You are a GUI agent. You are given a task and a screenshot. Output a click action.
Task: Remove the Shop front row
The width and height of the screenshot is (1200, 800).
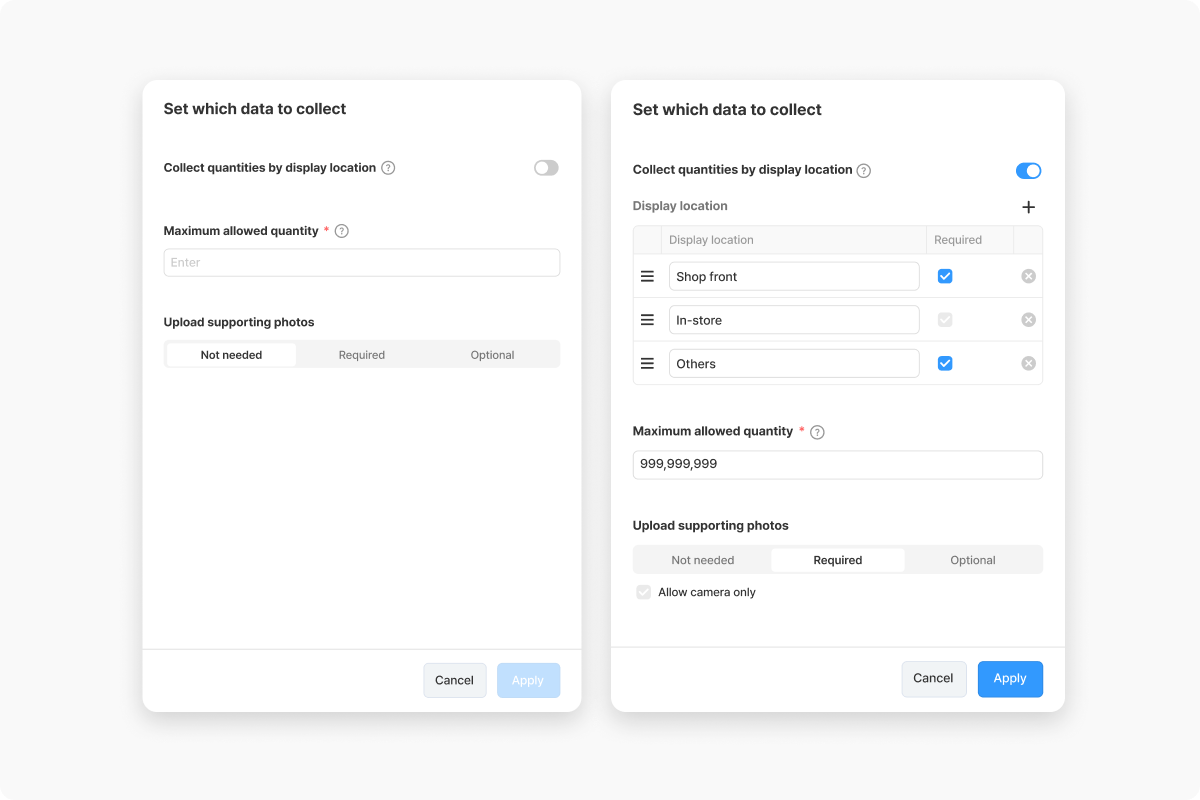[x=1028, y=276]
